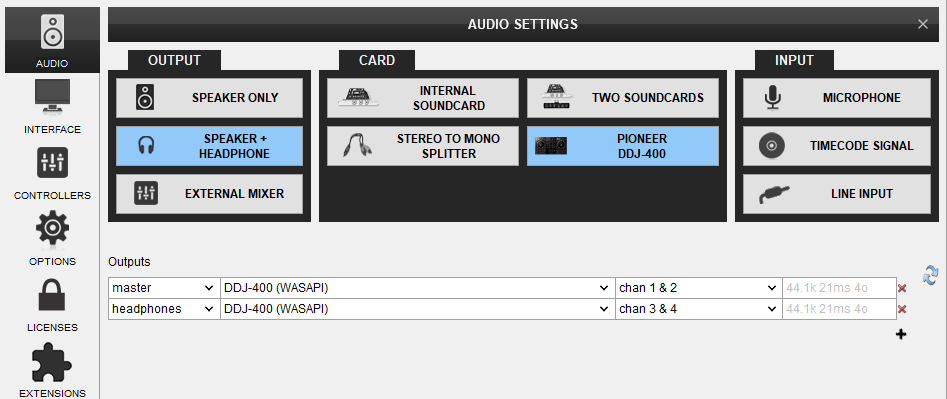
Task: Select the Speaker Only output option
Action: (209, 98)
